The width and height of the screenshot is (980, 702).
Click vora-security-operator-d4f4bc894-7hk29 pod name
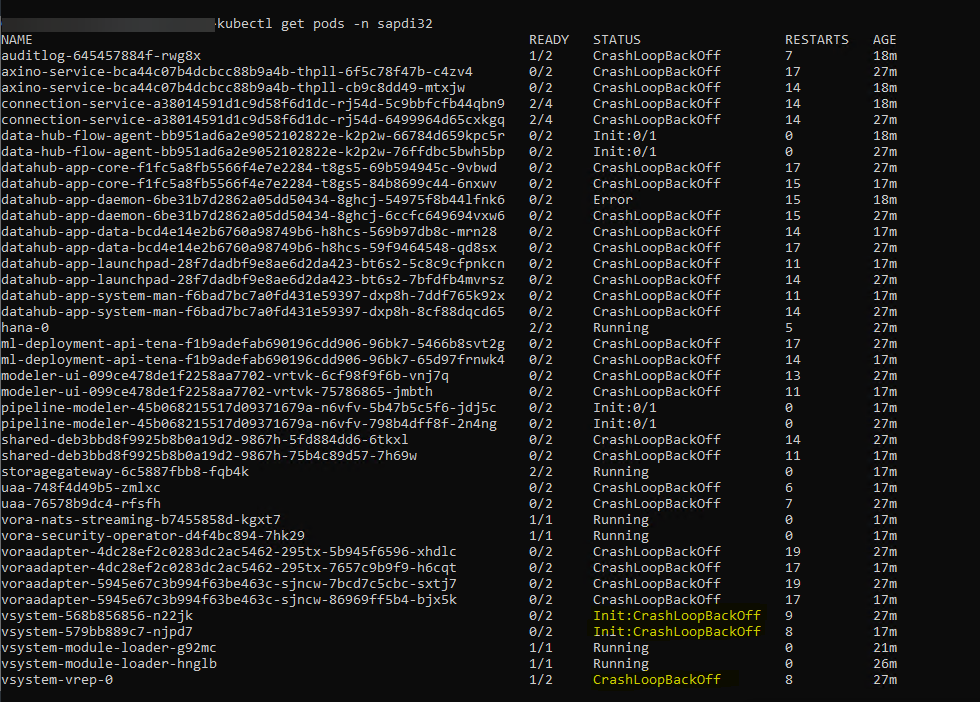point(153,536)
